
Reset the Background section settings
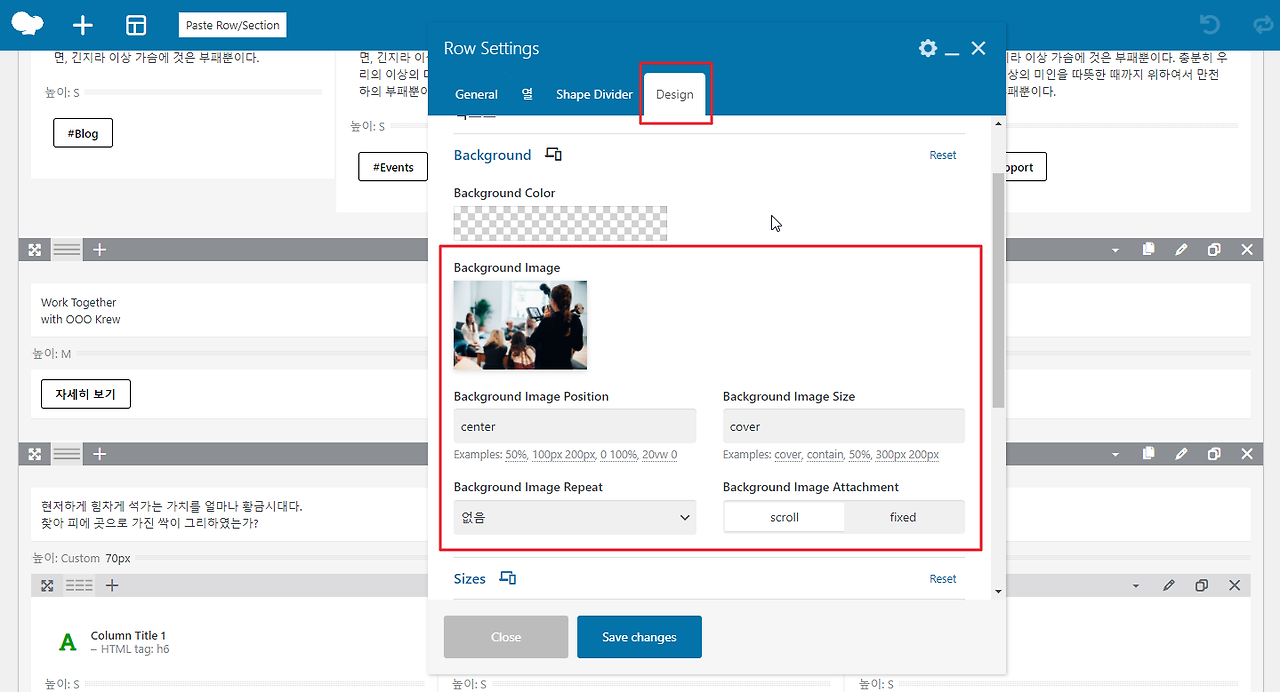coord(943,155)
